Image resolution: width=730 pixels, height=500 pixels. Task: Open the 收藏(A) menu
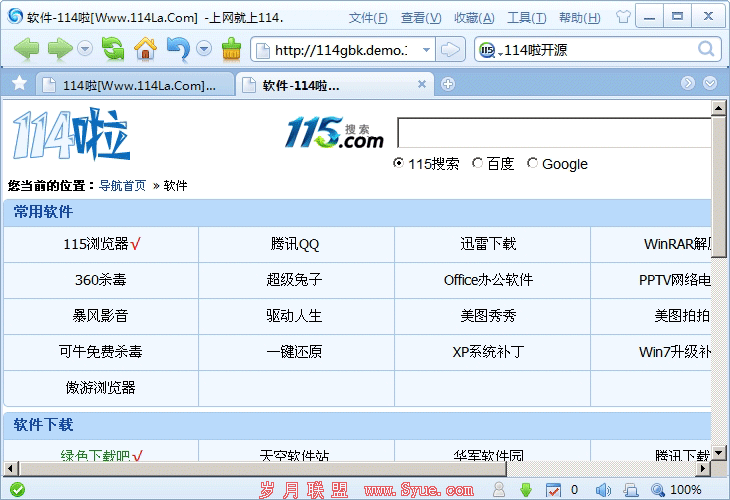pyautogui.click(x=474, y=18)
